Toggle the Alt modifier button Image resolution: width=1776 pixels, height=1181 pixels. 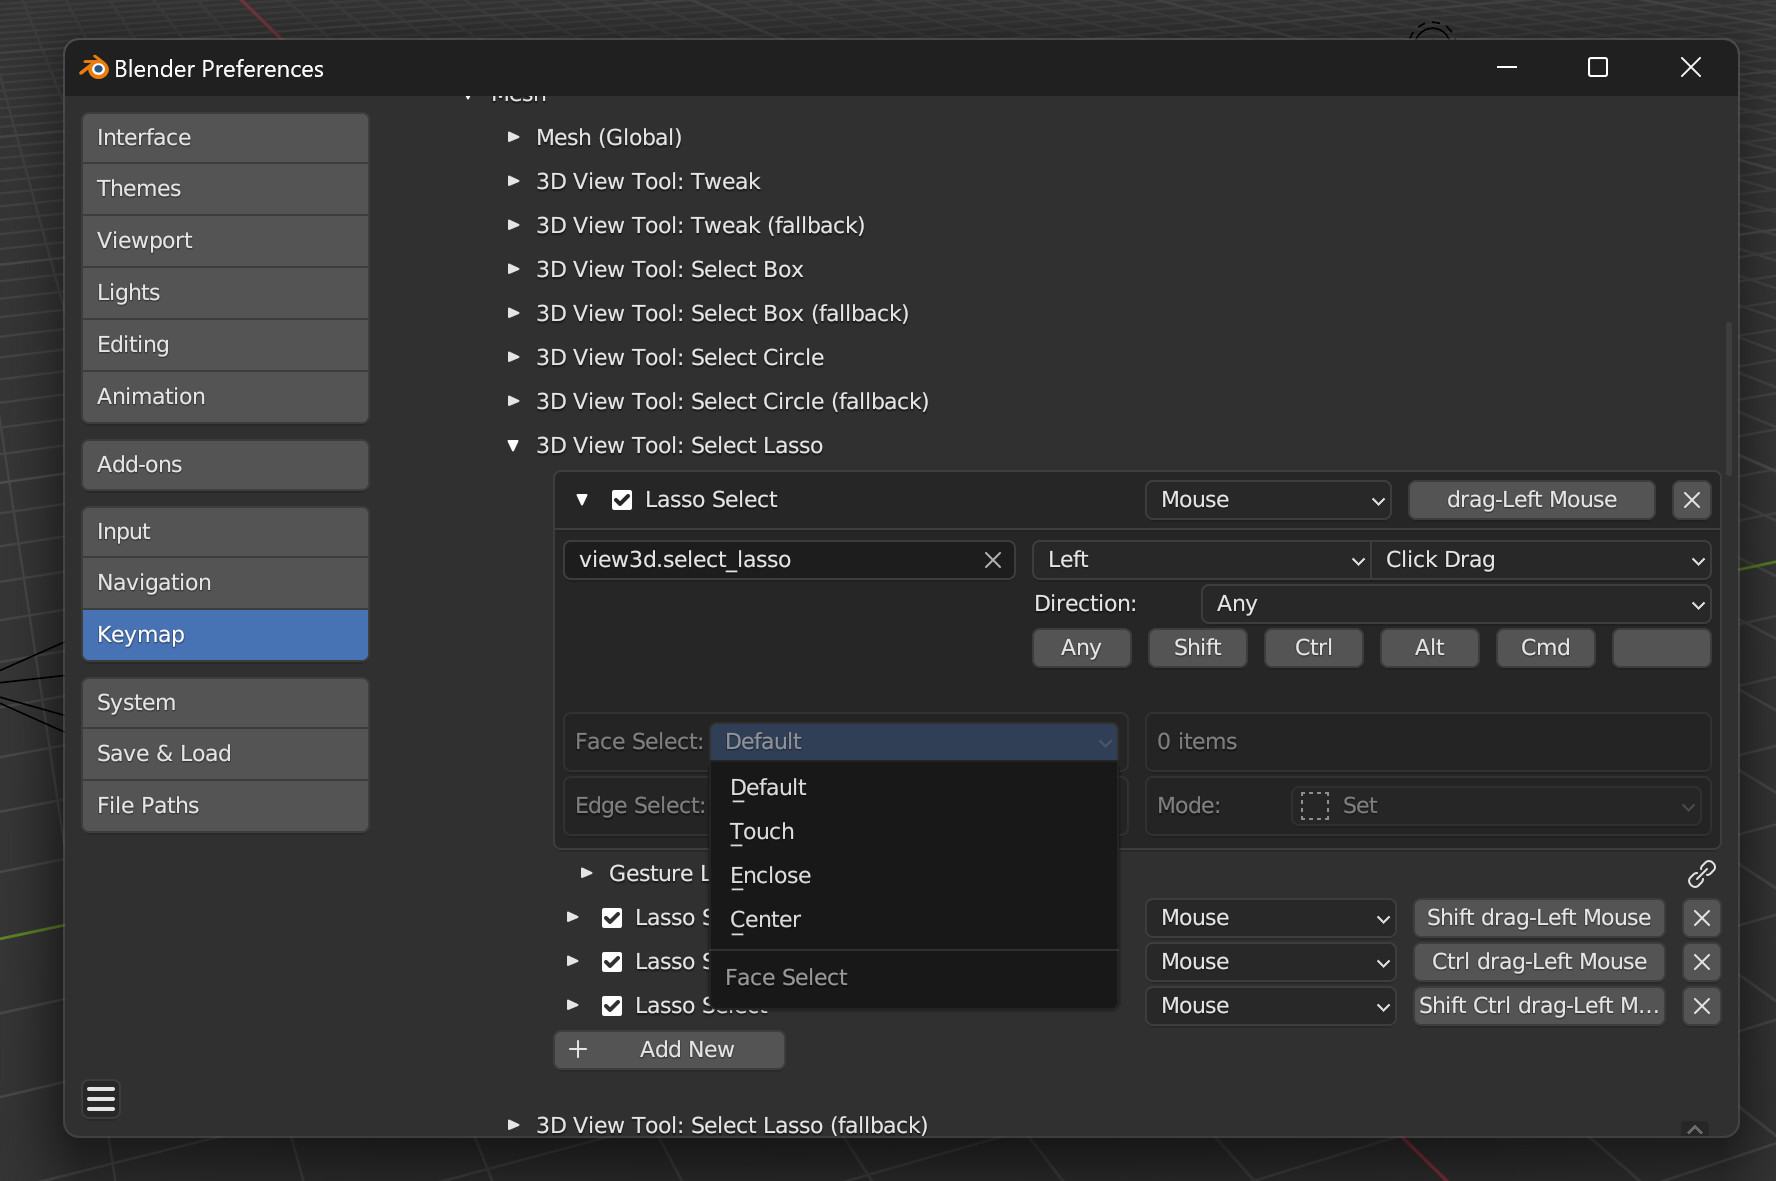[x=1429, y=648]
